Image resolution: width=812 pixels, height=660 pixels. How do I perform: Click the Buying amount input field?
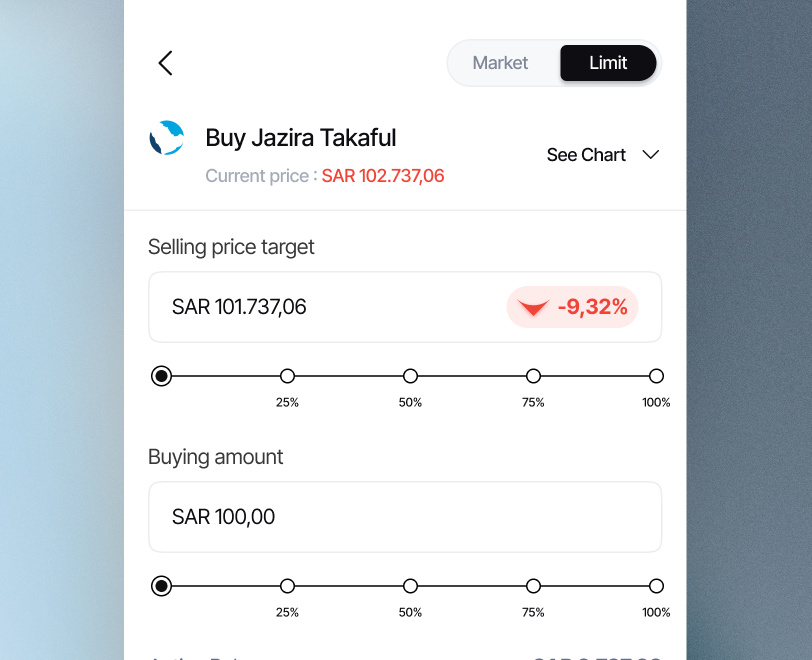(404, 517)
